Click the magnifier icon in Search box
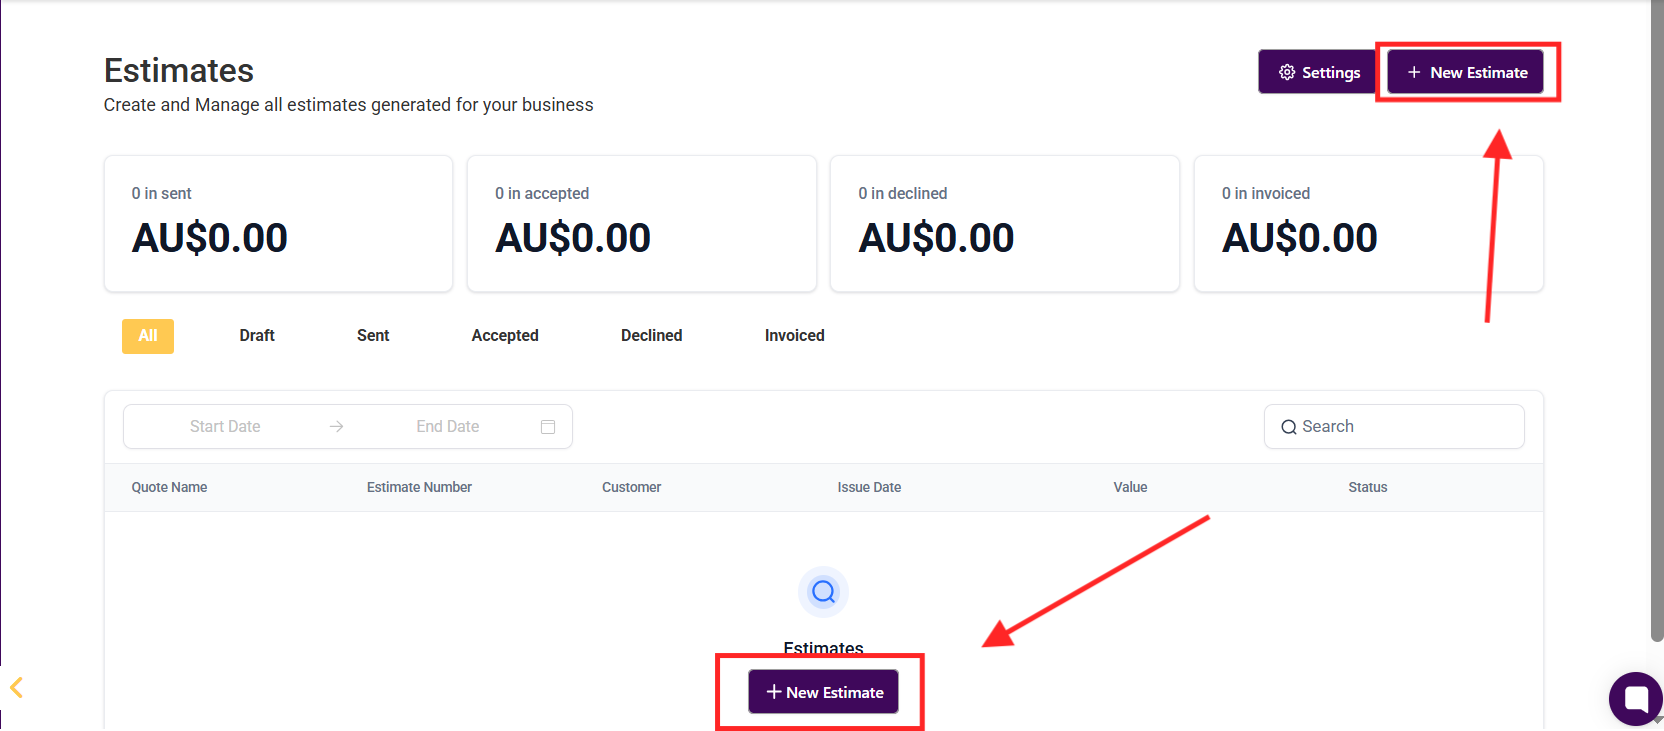1664x731 pixels. click(x=1289, y=427)
